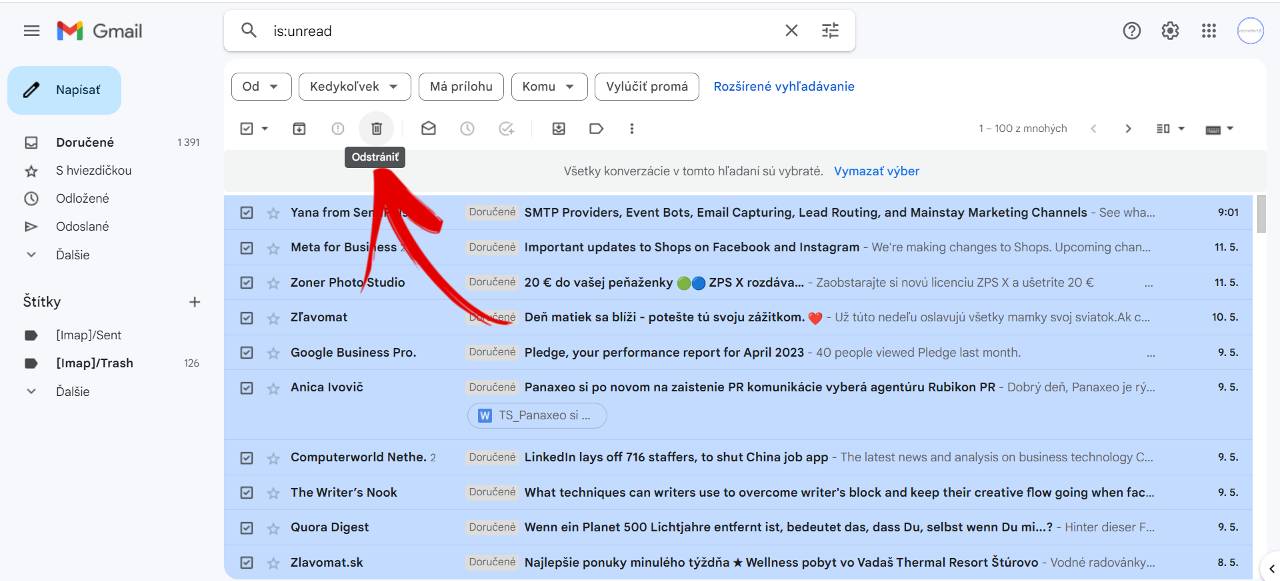
Task: Uncheck the Google Business Pro. email checkbox
Action: coord(247,353)
